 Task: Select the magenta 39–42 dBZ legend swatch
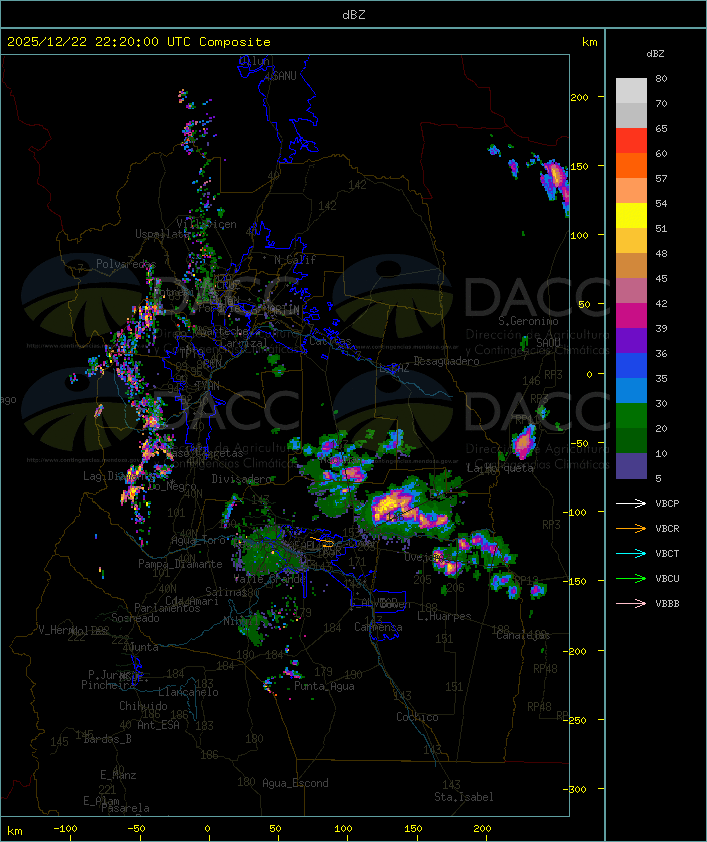[631, 316]
